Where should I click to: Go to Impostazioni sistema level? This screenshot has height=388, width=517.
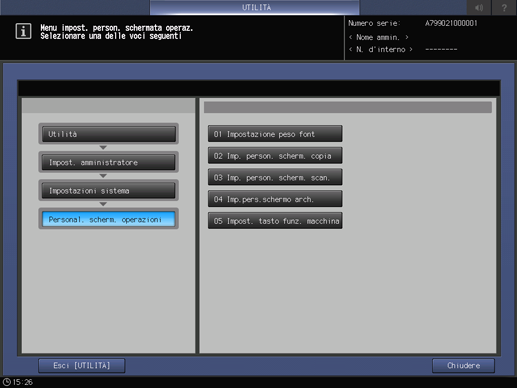coord(109,191)
